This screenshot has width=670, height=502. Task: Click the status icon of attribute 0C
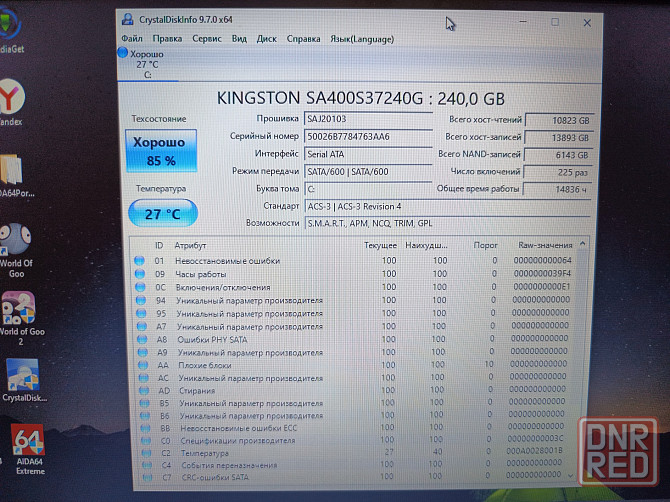click(140, 287)
